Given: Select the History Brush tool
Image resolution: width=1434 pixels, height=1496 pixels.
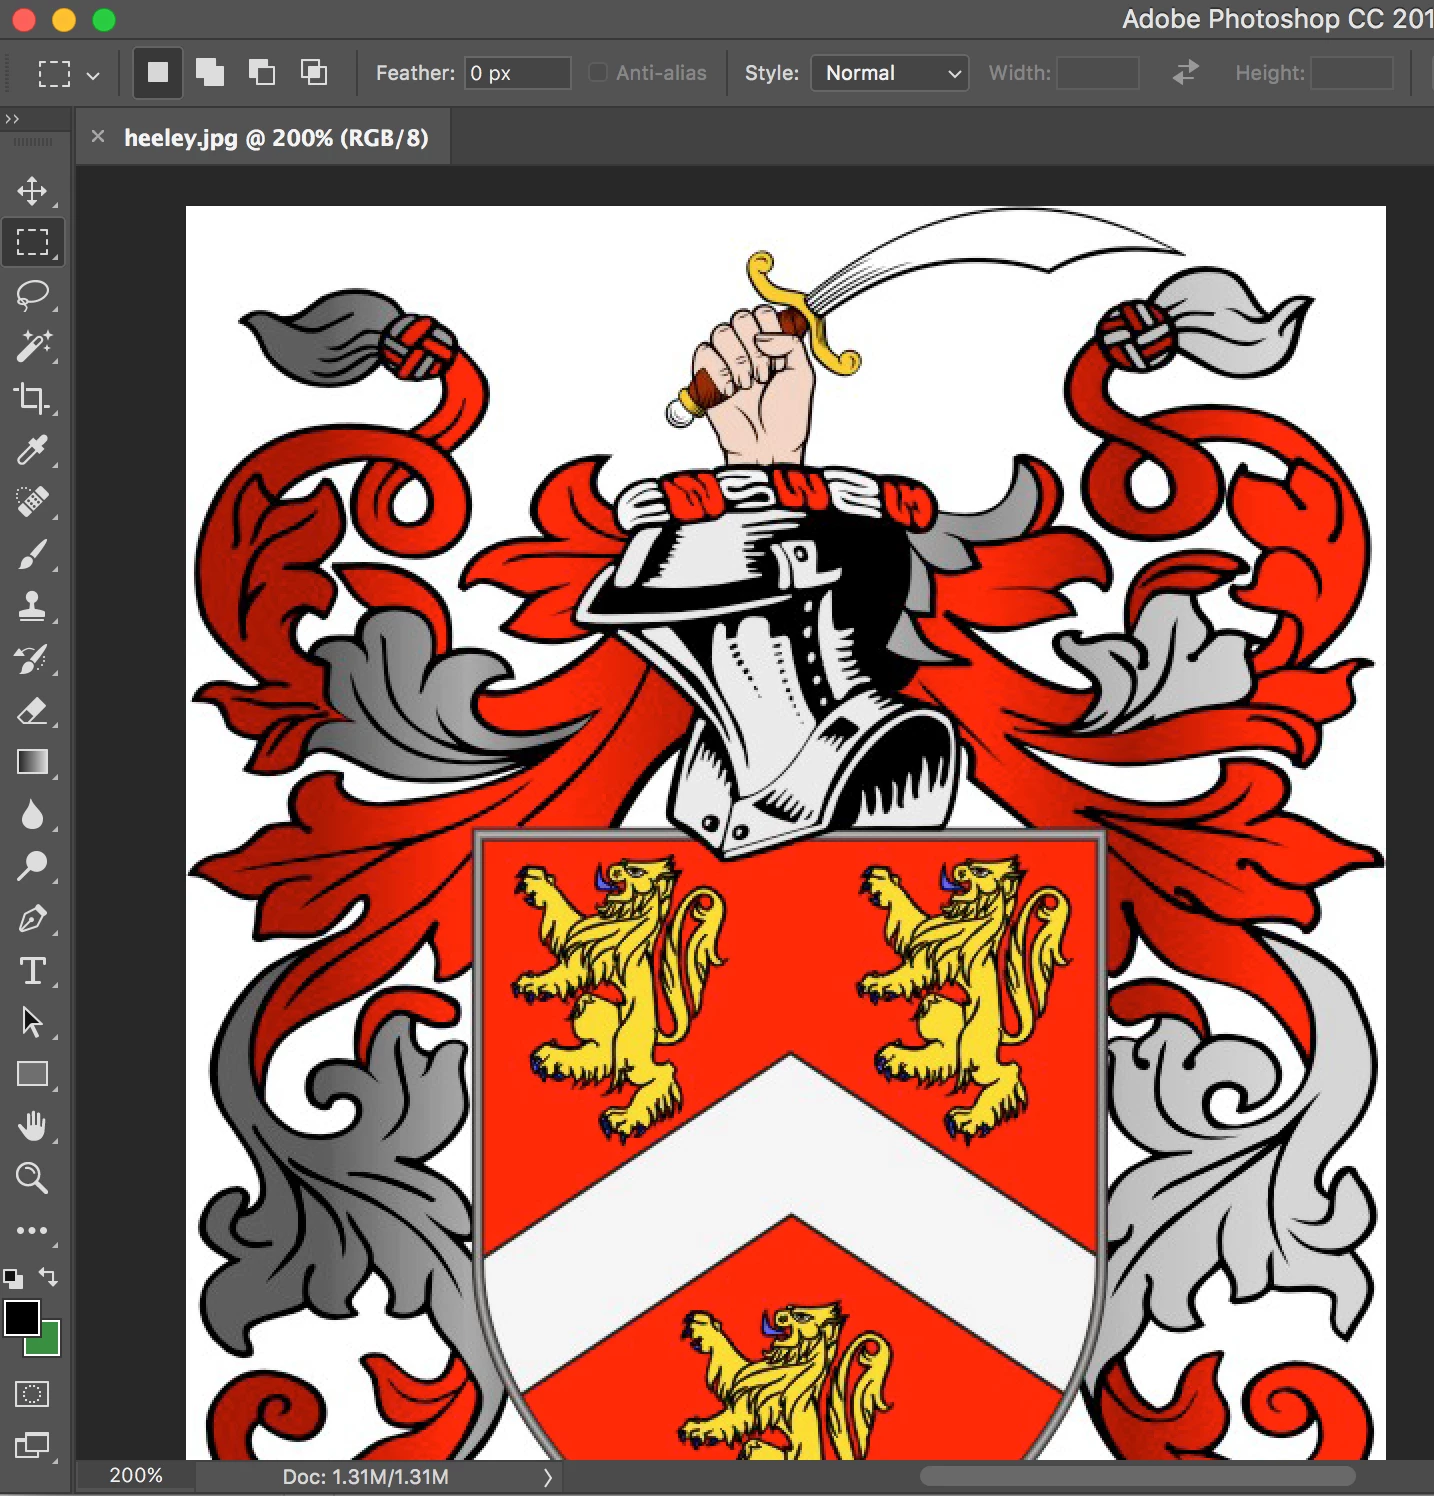Looking at the screenshot, I should (32, 658).
